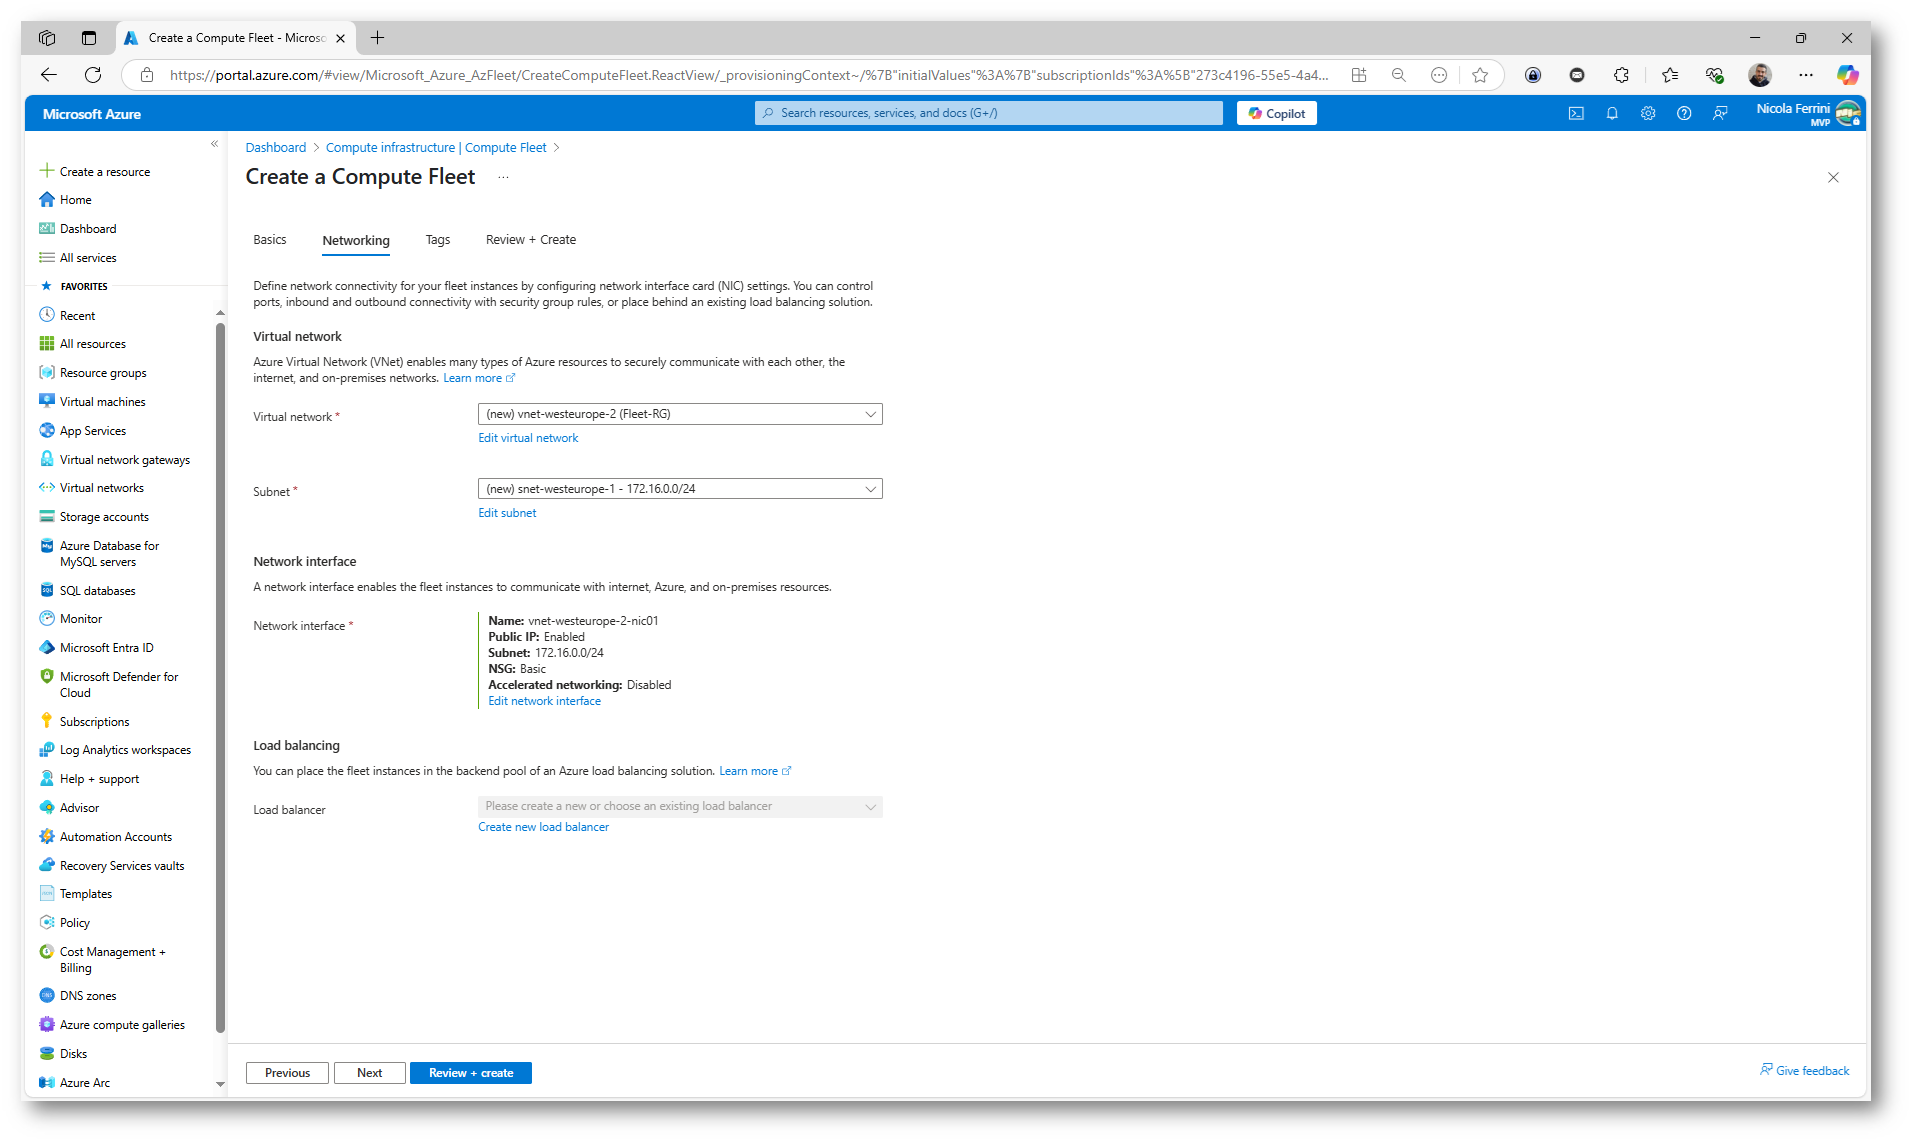Click Create new load balancer link
1913x1143 pixels.
pos(543,827)
